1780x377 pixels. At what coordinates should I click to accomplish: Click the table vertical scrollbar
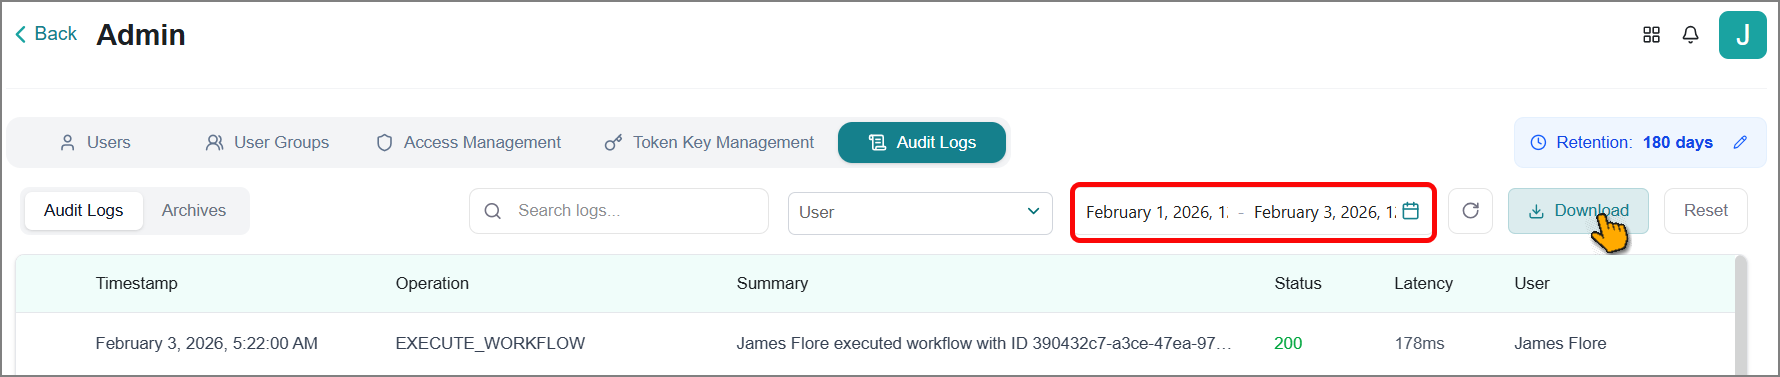pyautogui.click(x=1741, y=316)
